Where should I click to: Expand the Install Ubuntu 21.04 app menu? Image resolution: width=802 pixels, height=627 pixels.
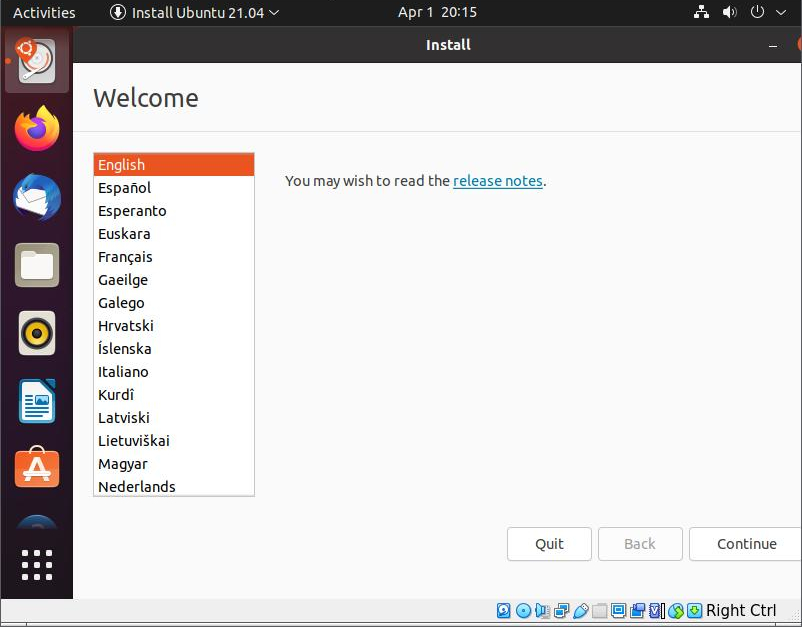tap(194, 13)
